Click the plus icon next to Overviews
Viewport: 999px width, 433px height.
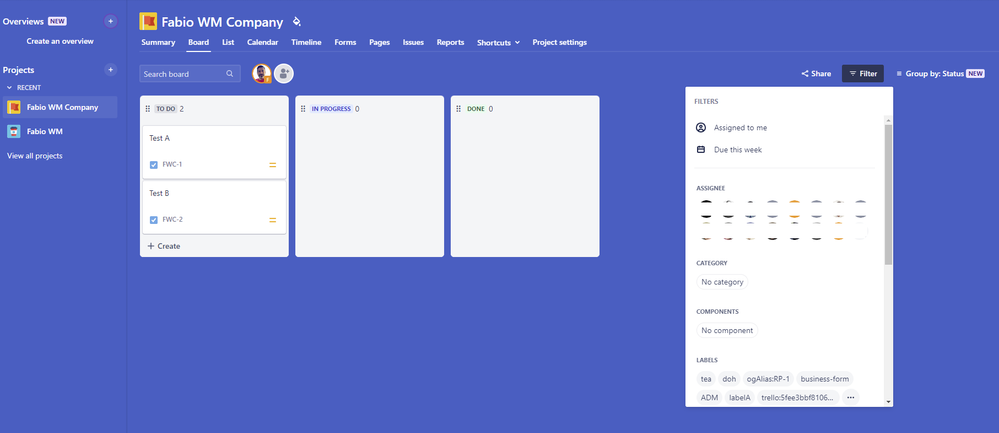click(110, 21)
